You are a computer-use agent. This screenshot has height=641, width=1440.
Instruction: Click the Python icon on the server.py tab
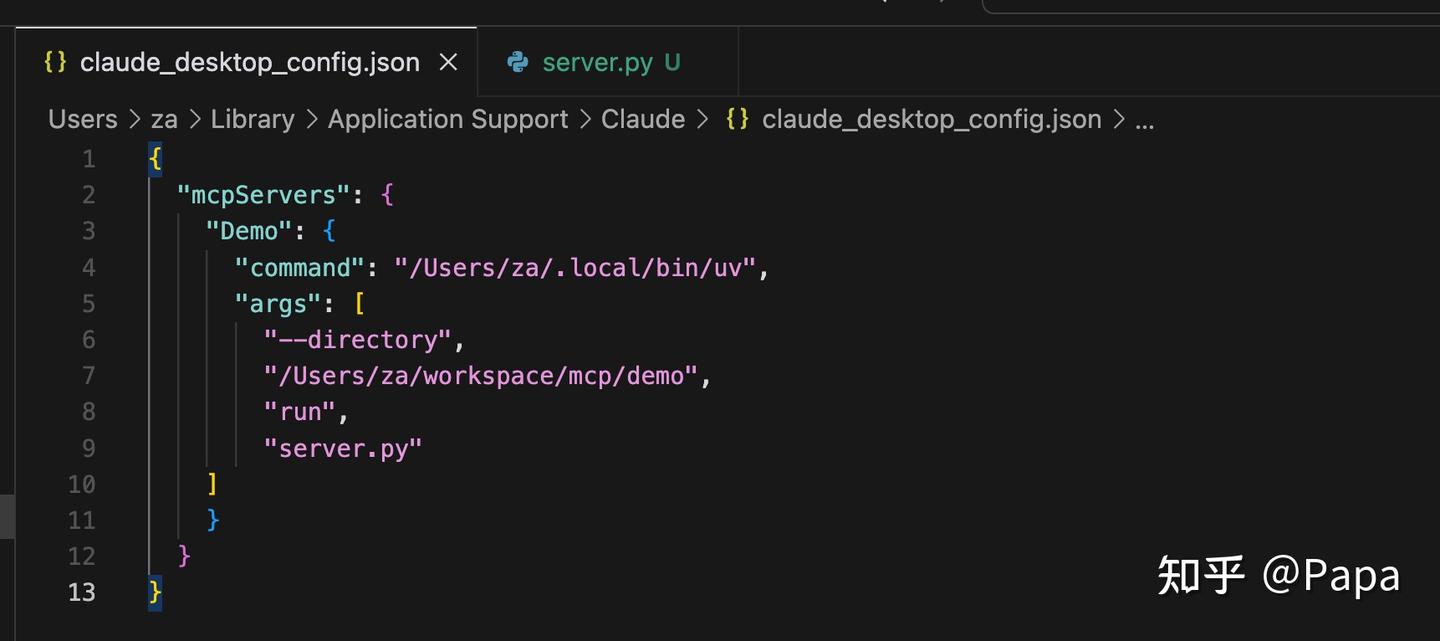point(517,62)
